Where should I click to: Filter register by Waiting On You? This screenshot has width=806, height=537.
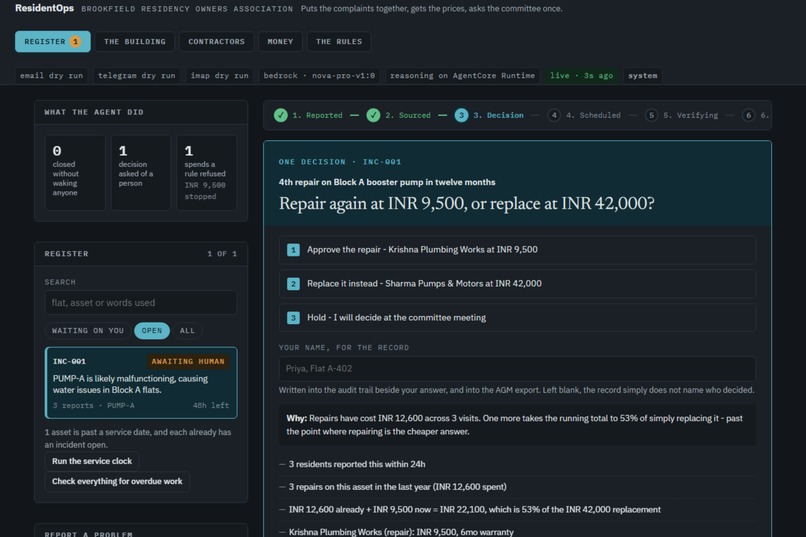coord(88,330)
